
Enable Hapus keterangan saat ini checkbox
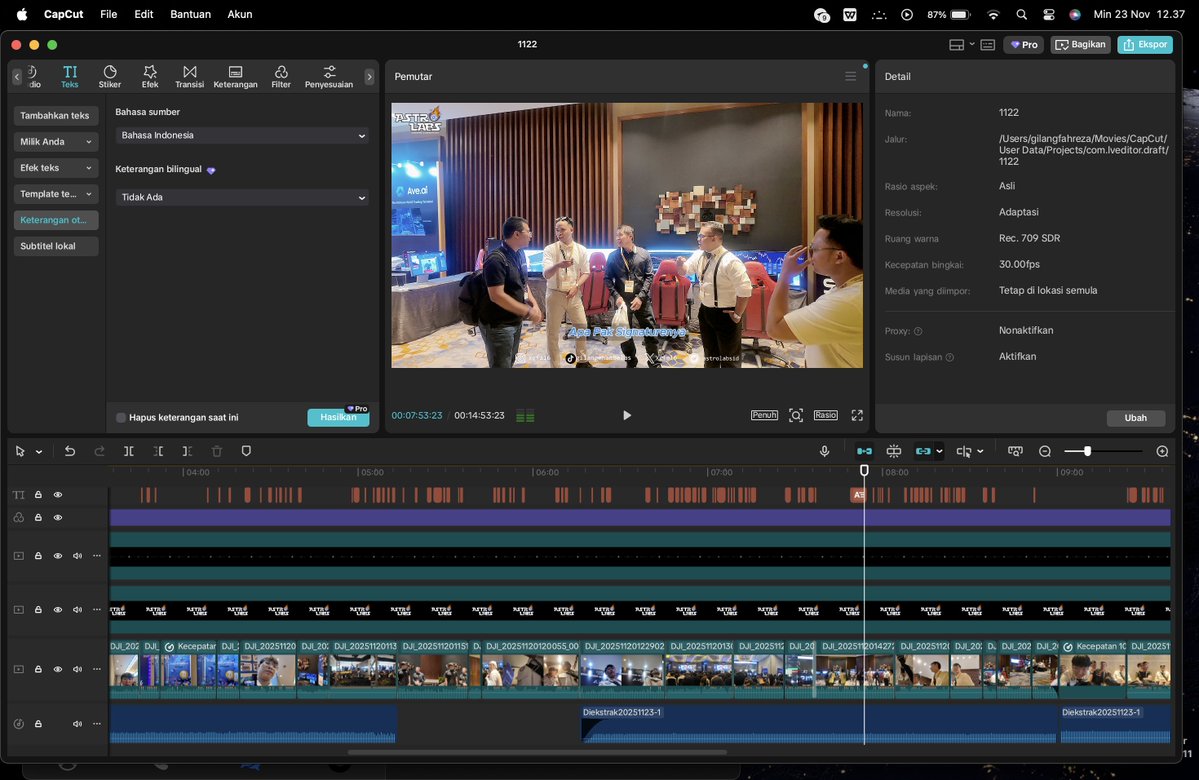click(121, 417)
